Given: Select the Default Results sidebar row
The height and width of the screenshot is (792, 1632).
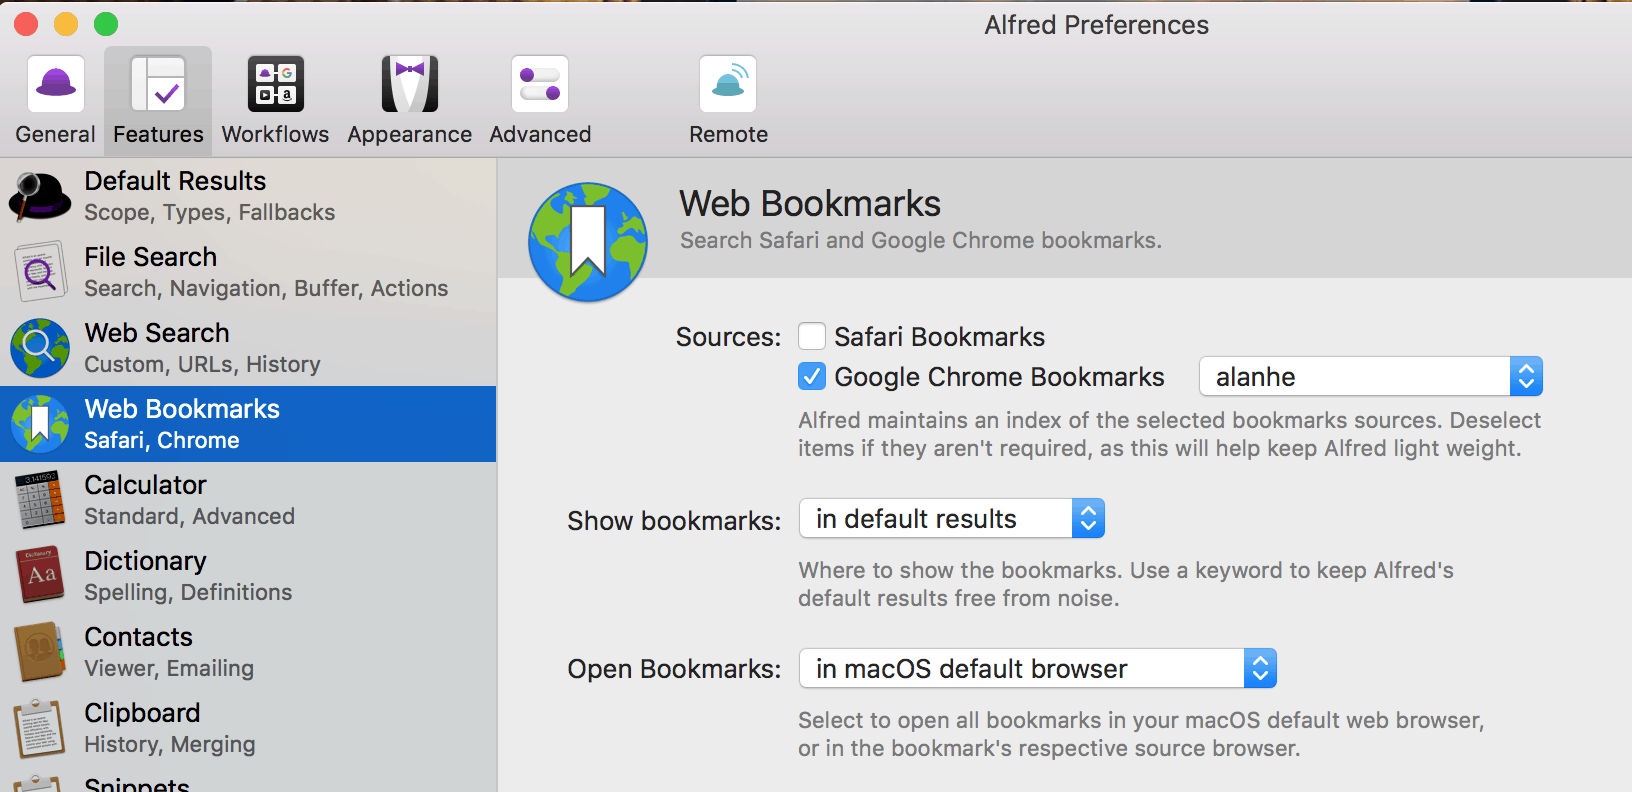Looking at the screenshot, I should click(248, 196).
